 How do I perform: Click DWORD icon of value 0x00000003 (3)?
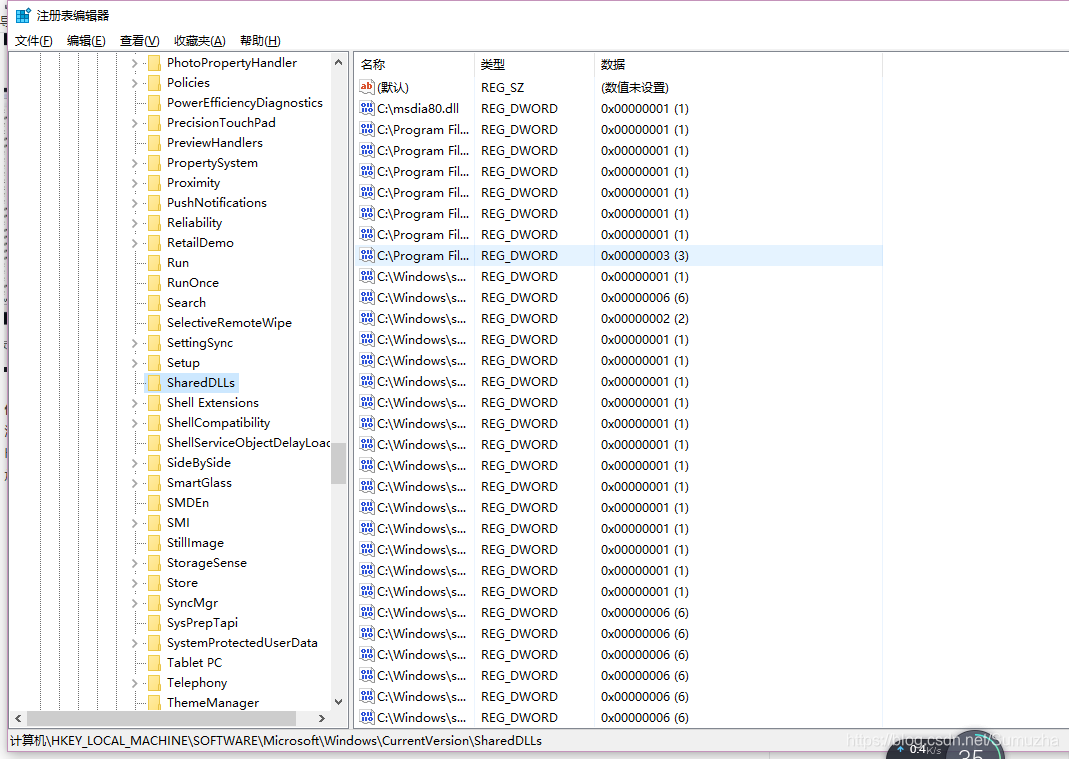click(x=367, y=255)
